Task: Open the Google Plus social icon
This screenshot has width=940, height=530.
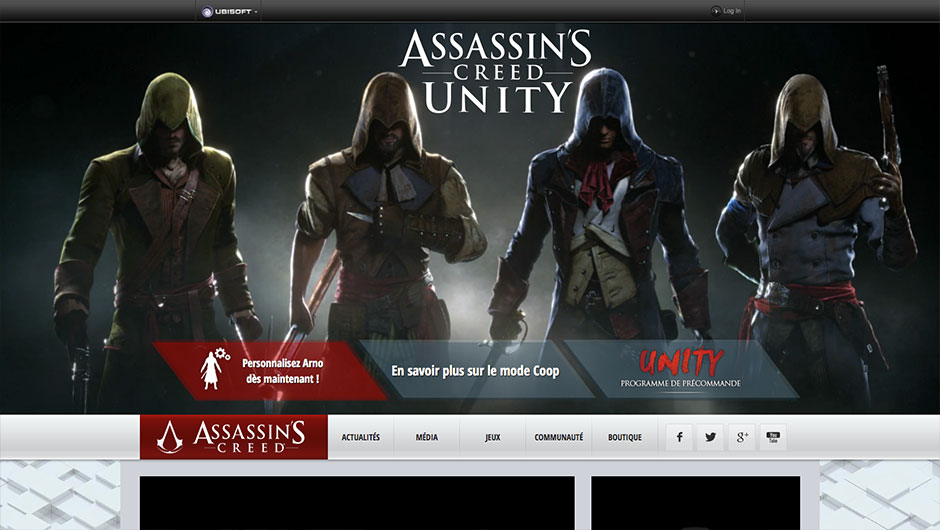Action: coord(742,437)
